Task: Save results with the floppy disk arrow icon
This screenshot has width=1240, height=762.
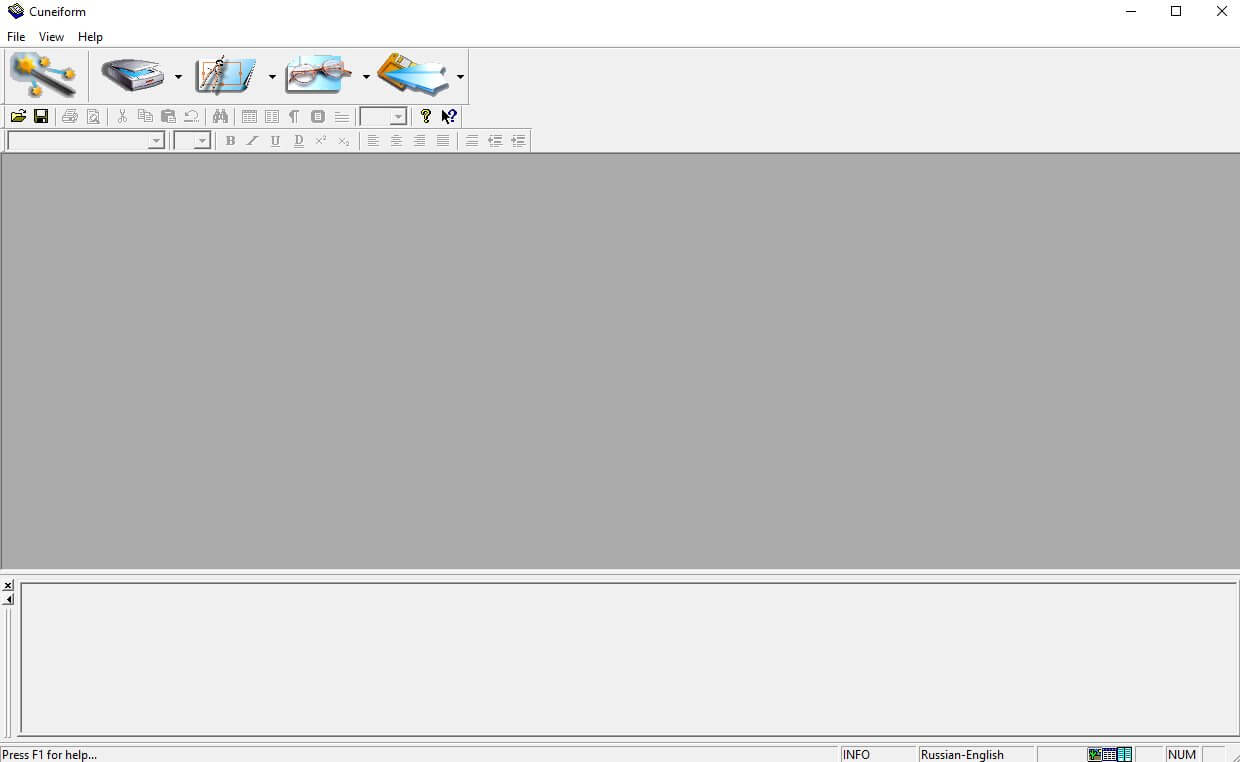Action: [x=412, y=75]
